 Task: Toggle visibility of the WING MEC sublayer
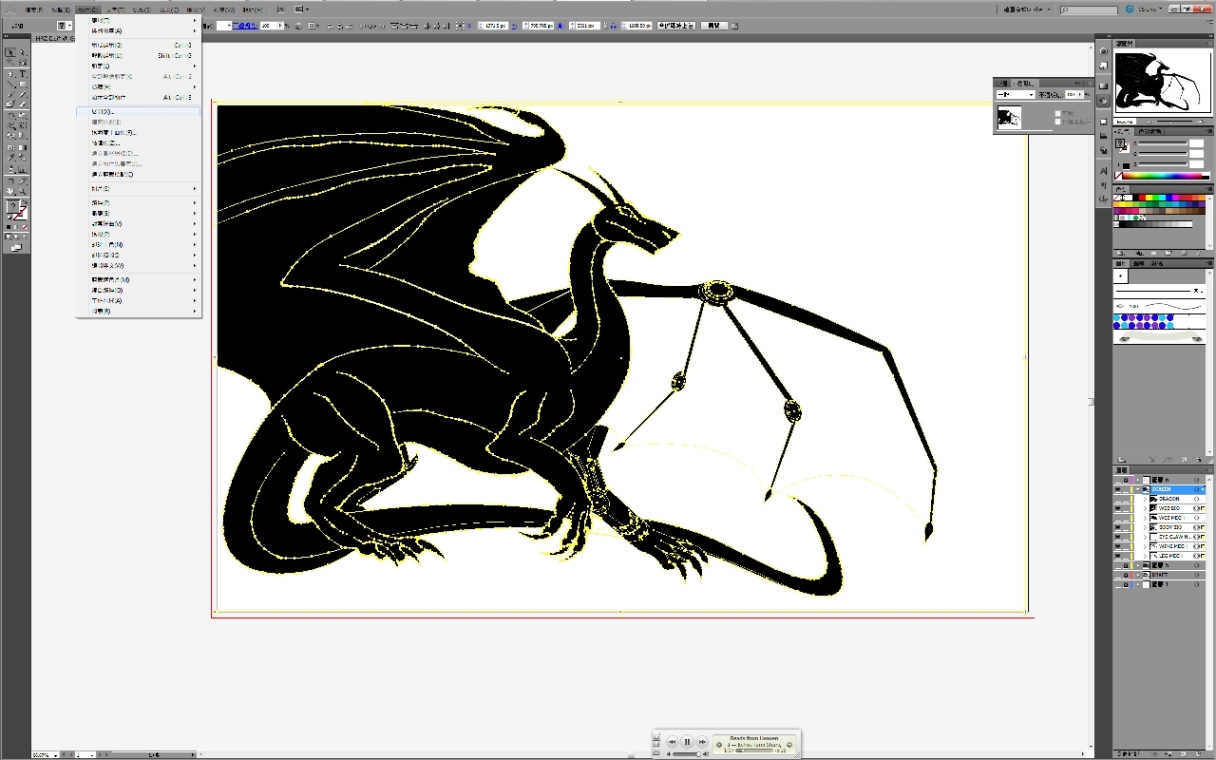(1118, 546)
